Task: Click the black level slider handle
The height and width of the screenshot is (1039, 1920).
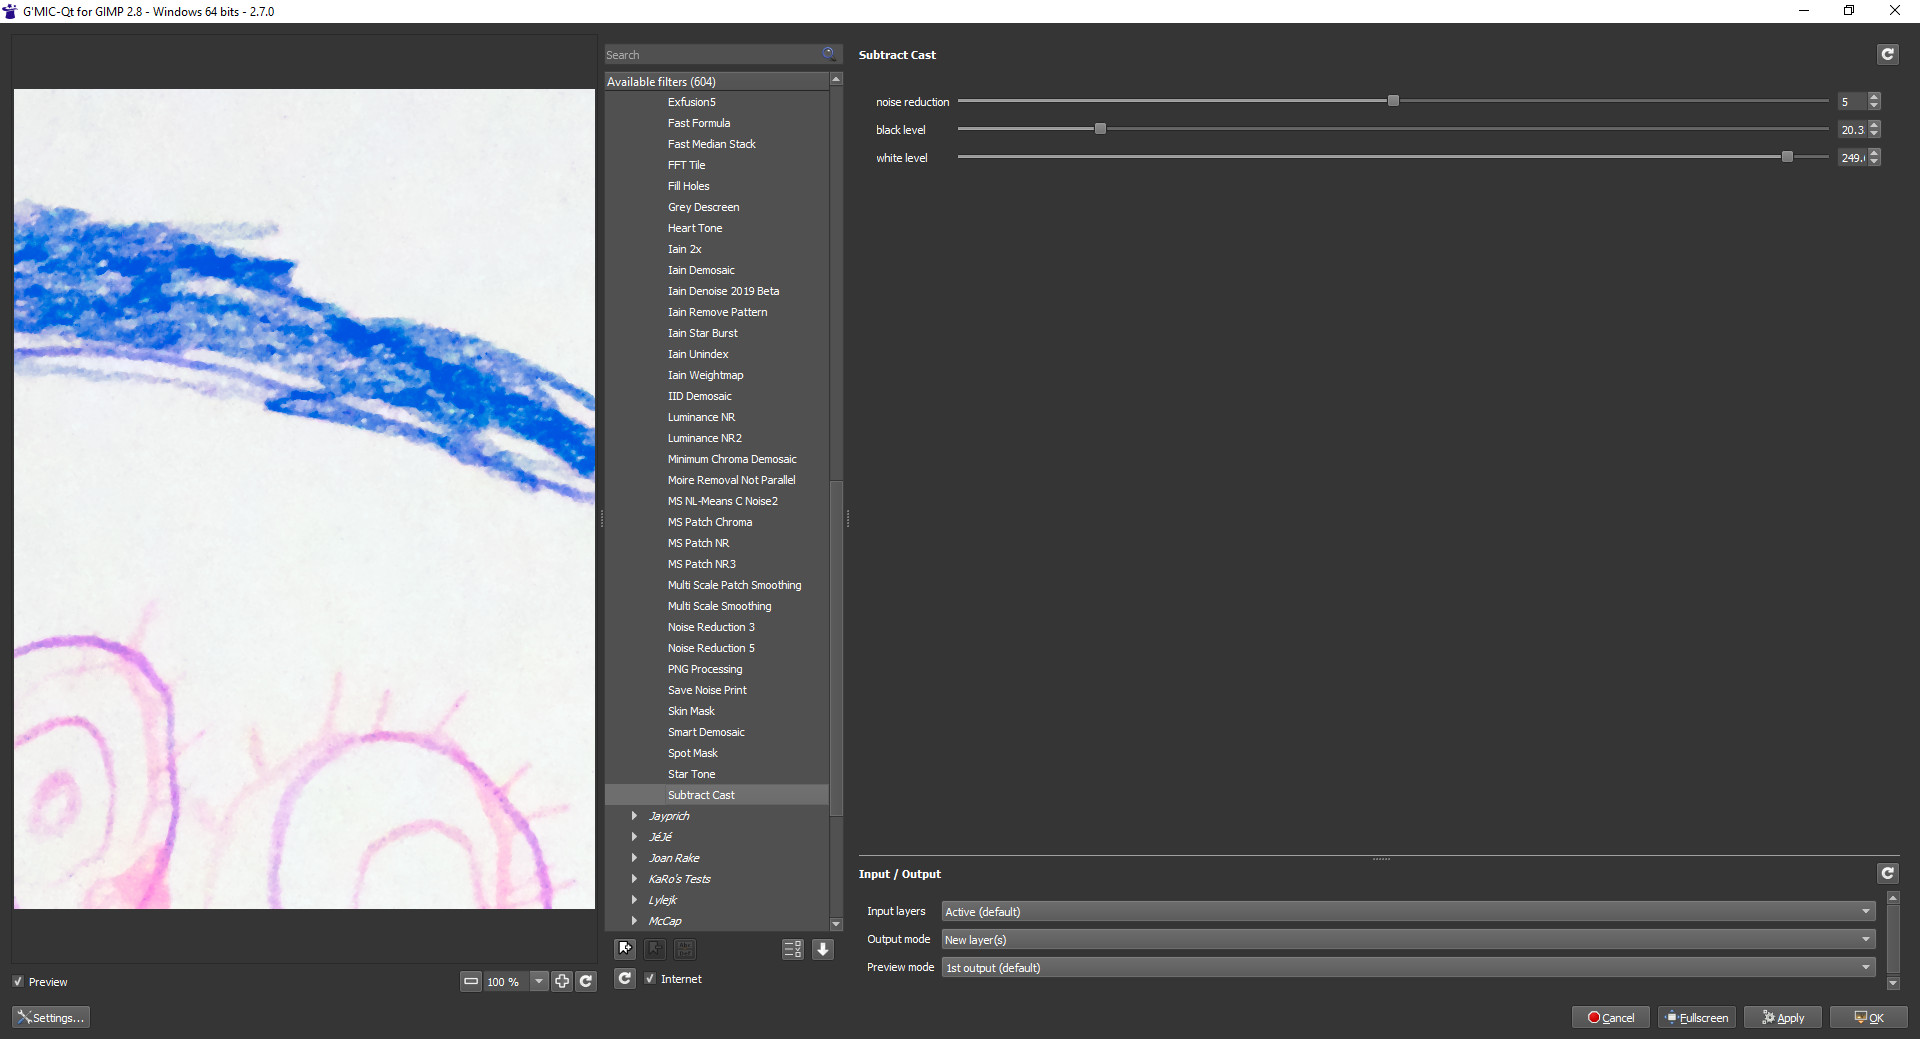Action: pos(1100,129)
